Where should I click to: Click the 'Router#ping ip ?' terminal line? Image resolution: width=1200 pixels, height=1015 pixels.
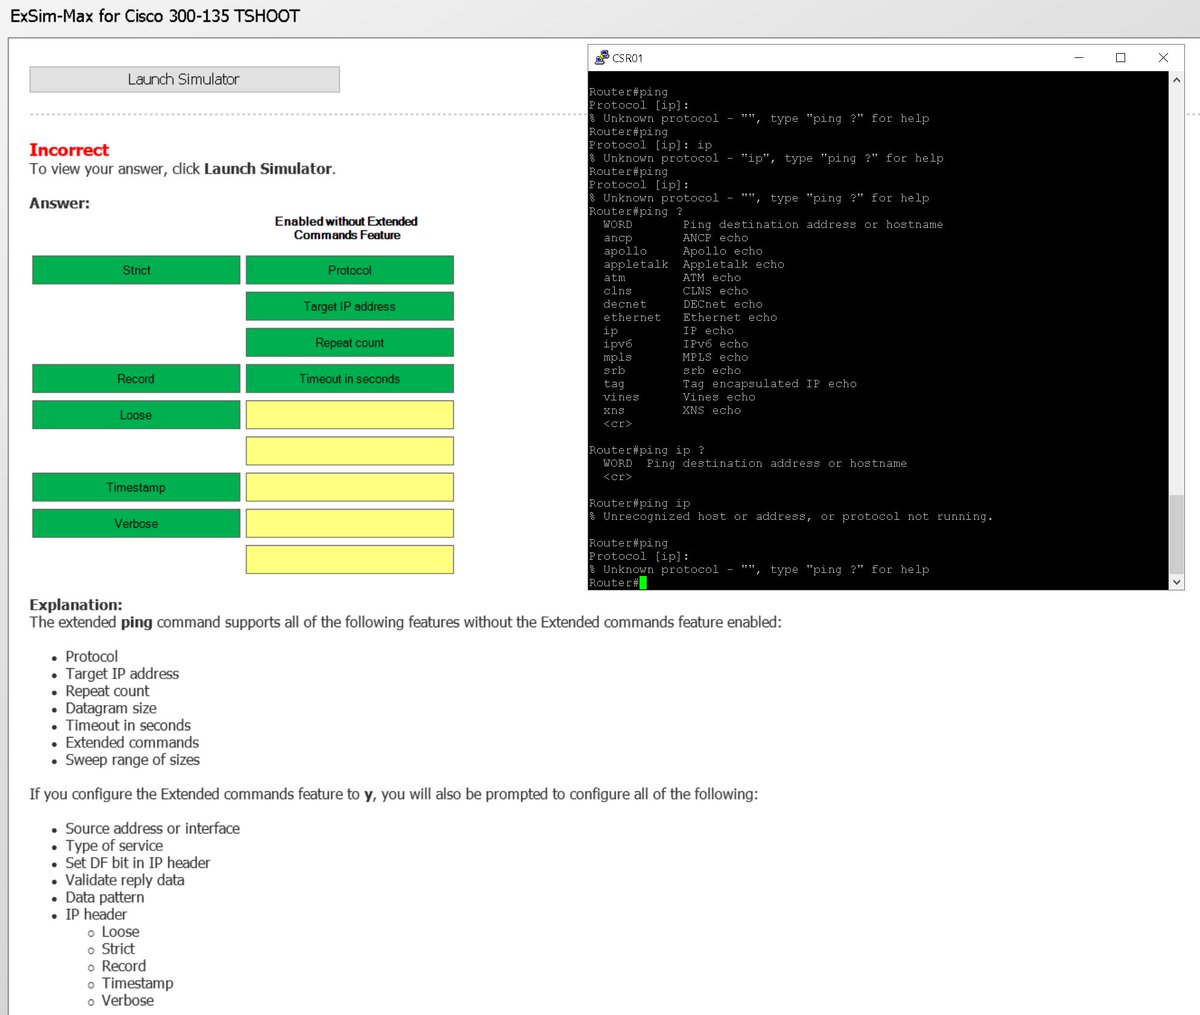[x=647, y=450]
